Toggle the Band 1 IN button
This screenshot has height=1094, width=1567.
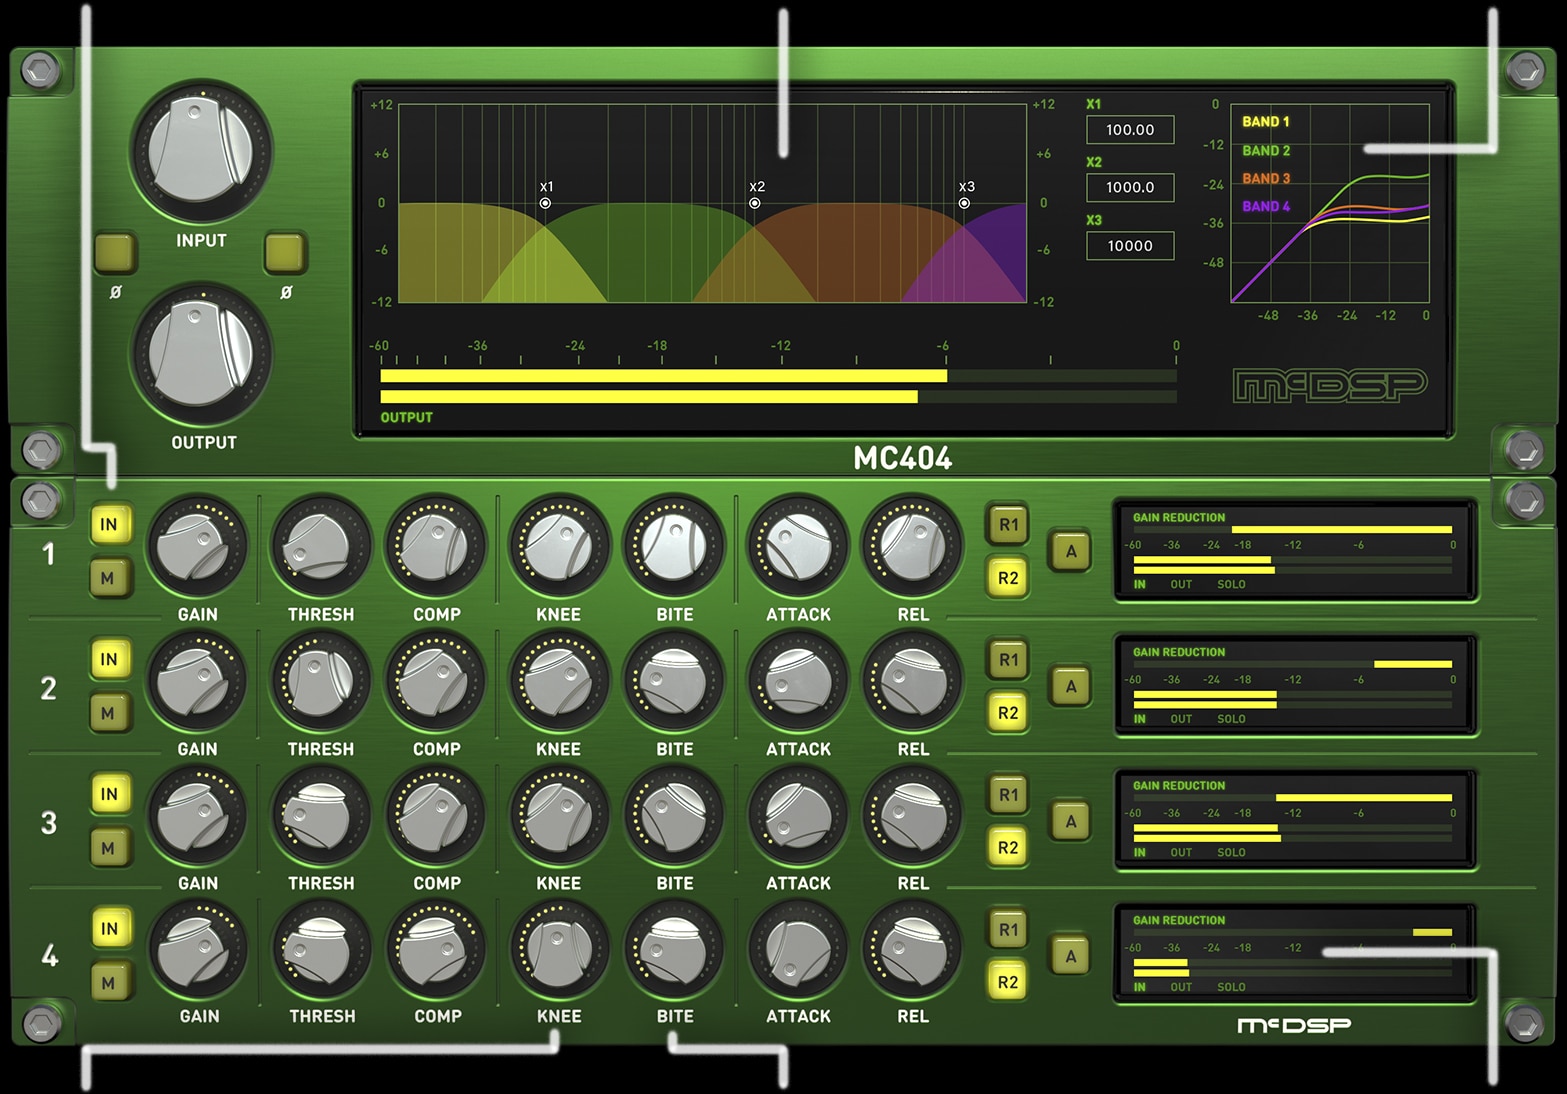click(x=109, y=524)
